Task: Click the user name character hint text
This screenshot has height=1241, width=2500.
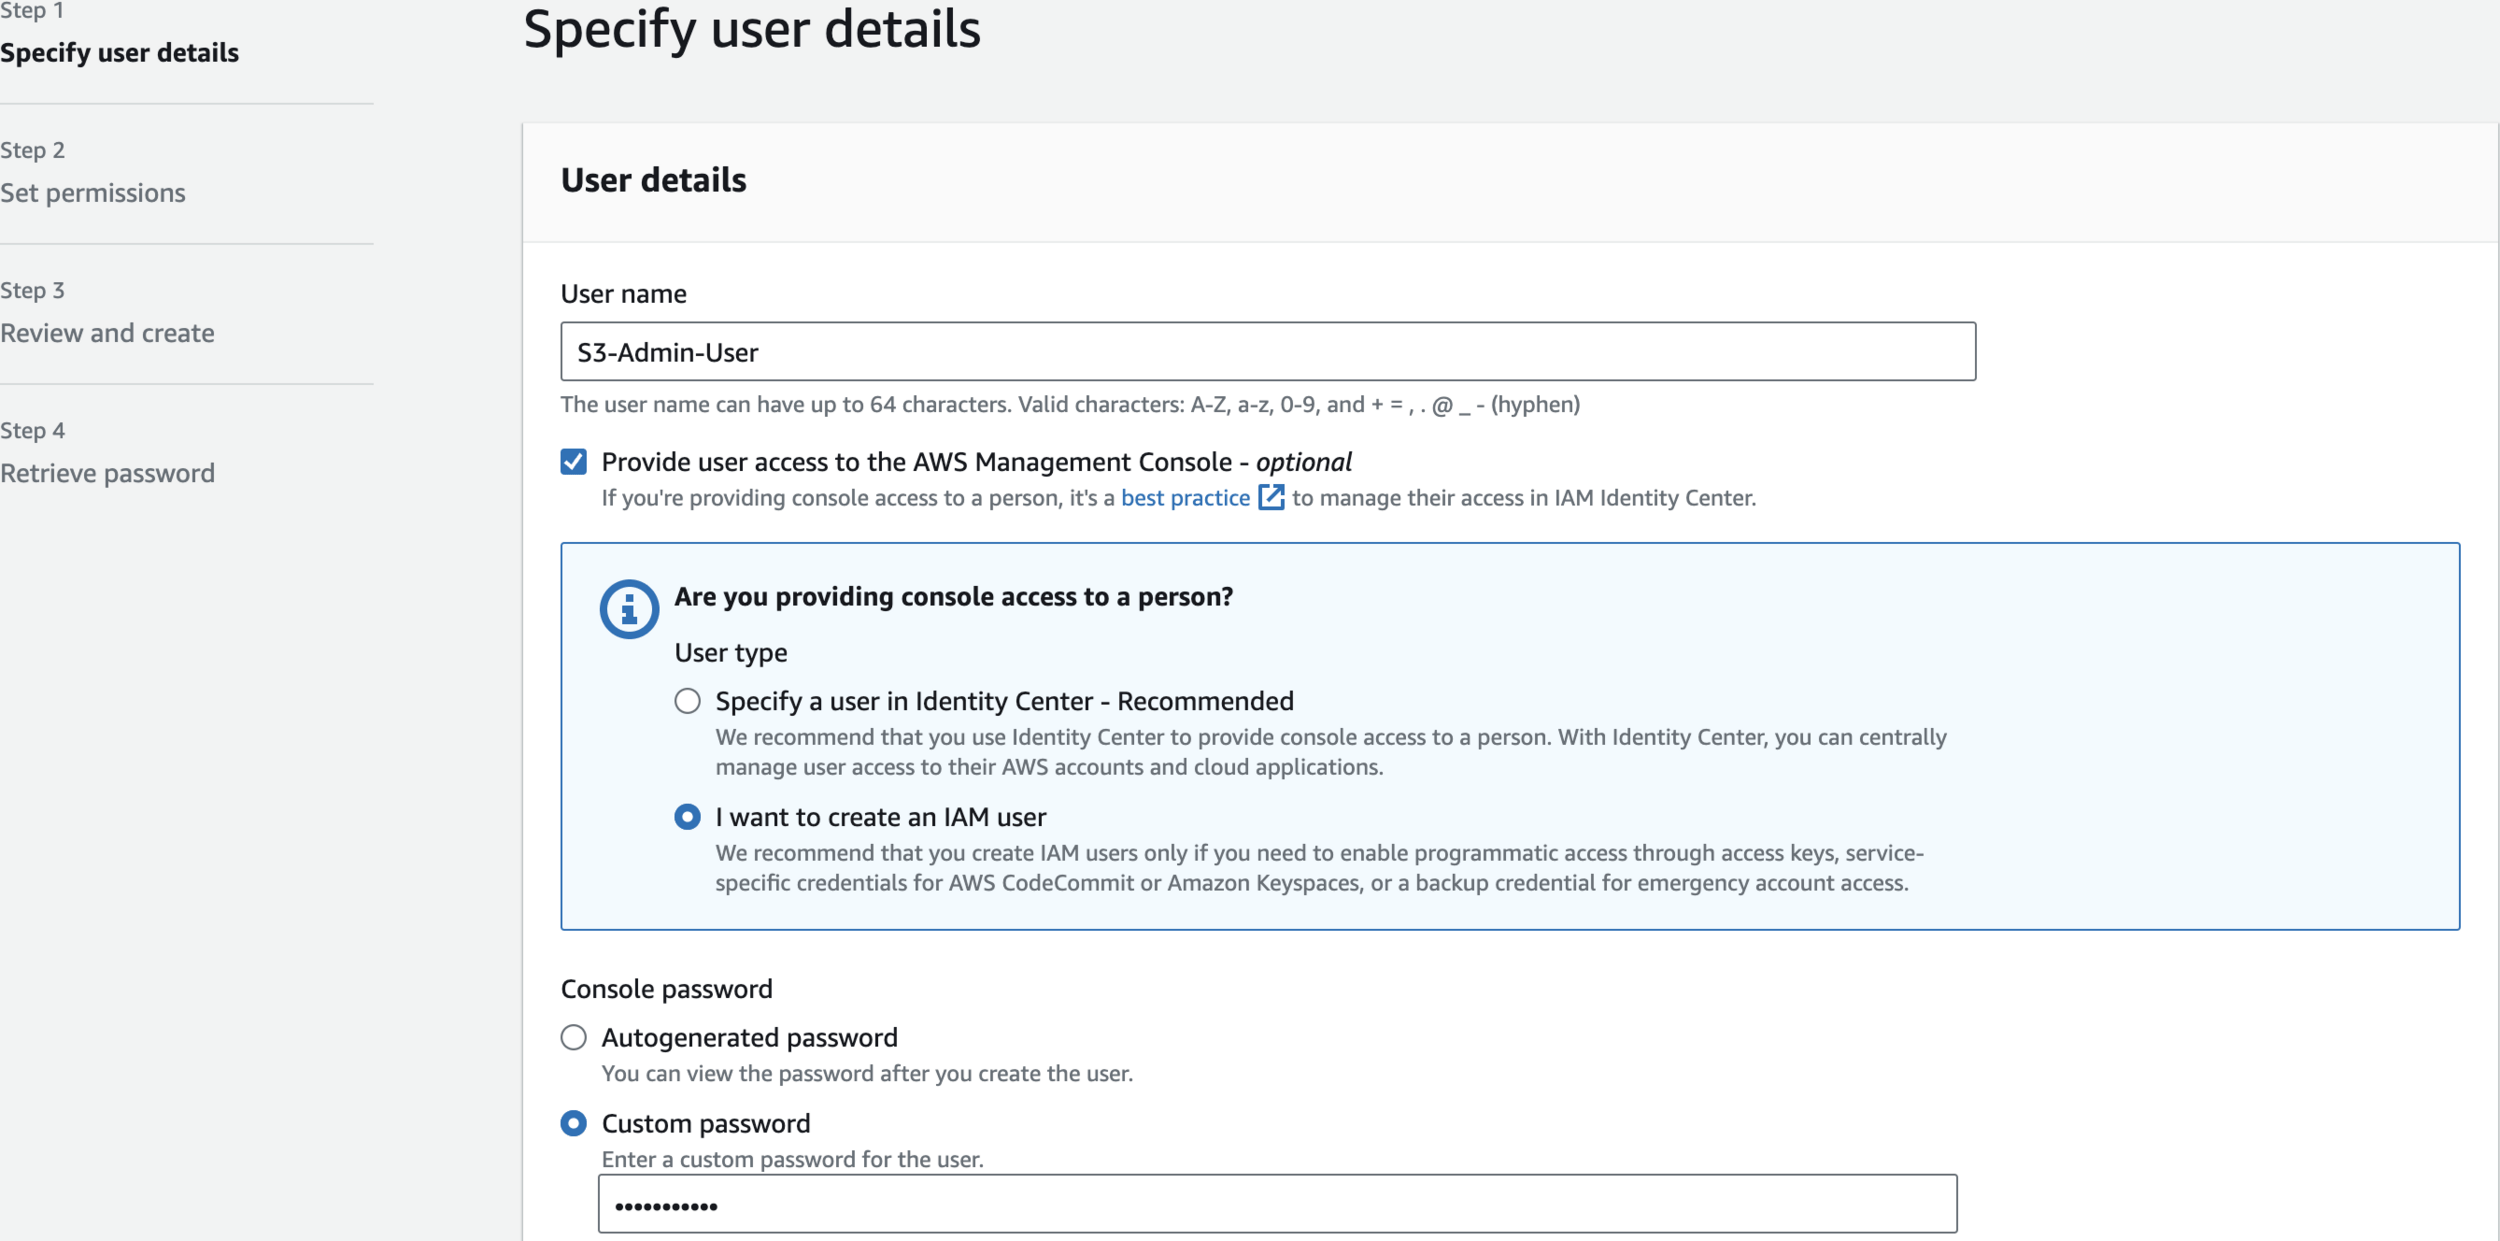Action: click(x=1069, y=405)
